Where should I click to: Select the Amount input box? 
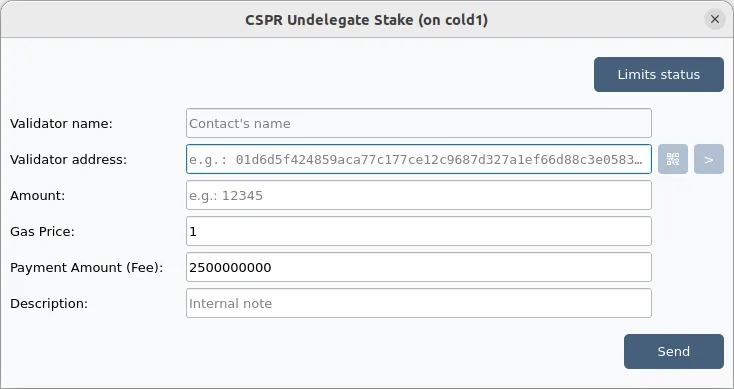coord(418,195)
